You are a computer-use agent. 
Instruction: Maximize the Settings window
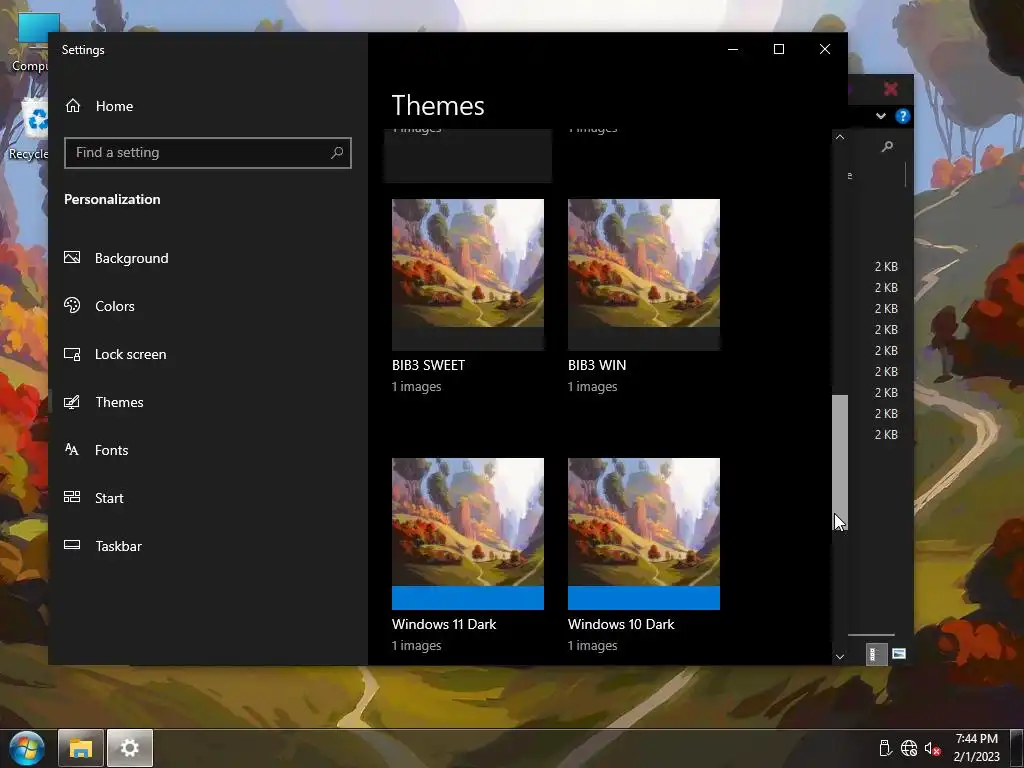click(x=778, y=50)
